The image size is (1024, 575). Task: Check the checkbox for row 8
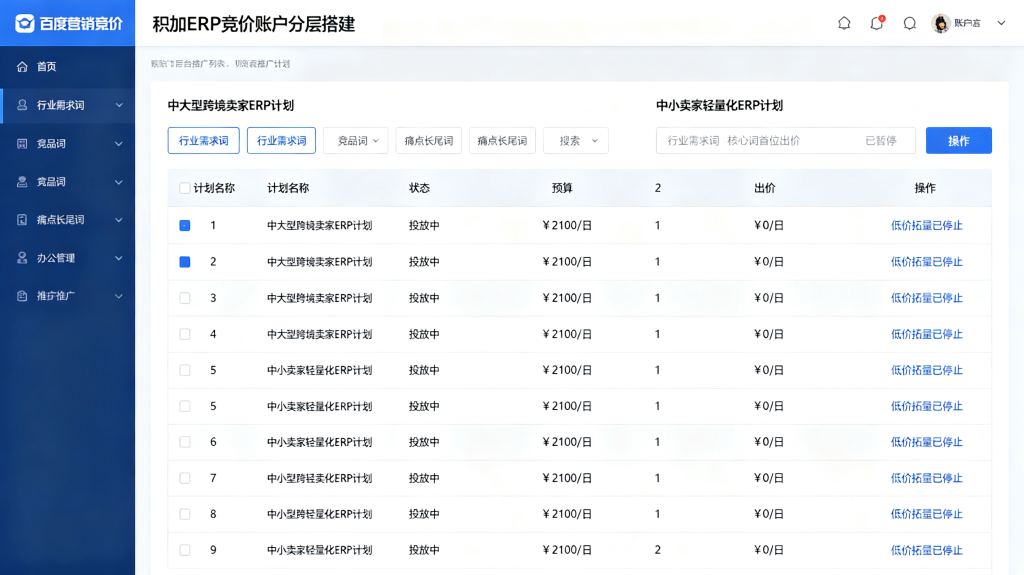(185, 514)
